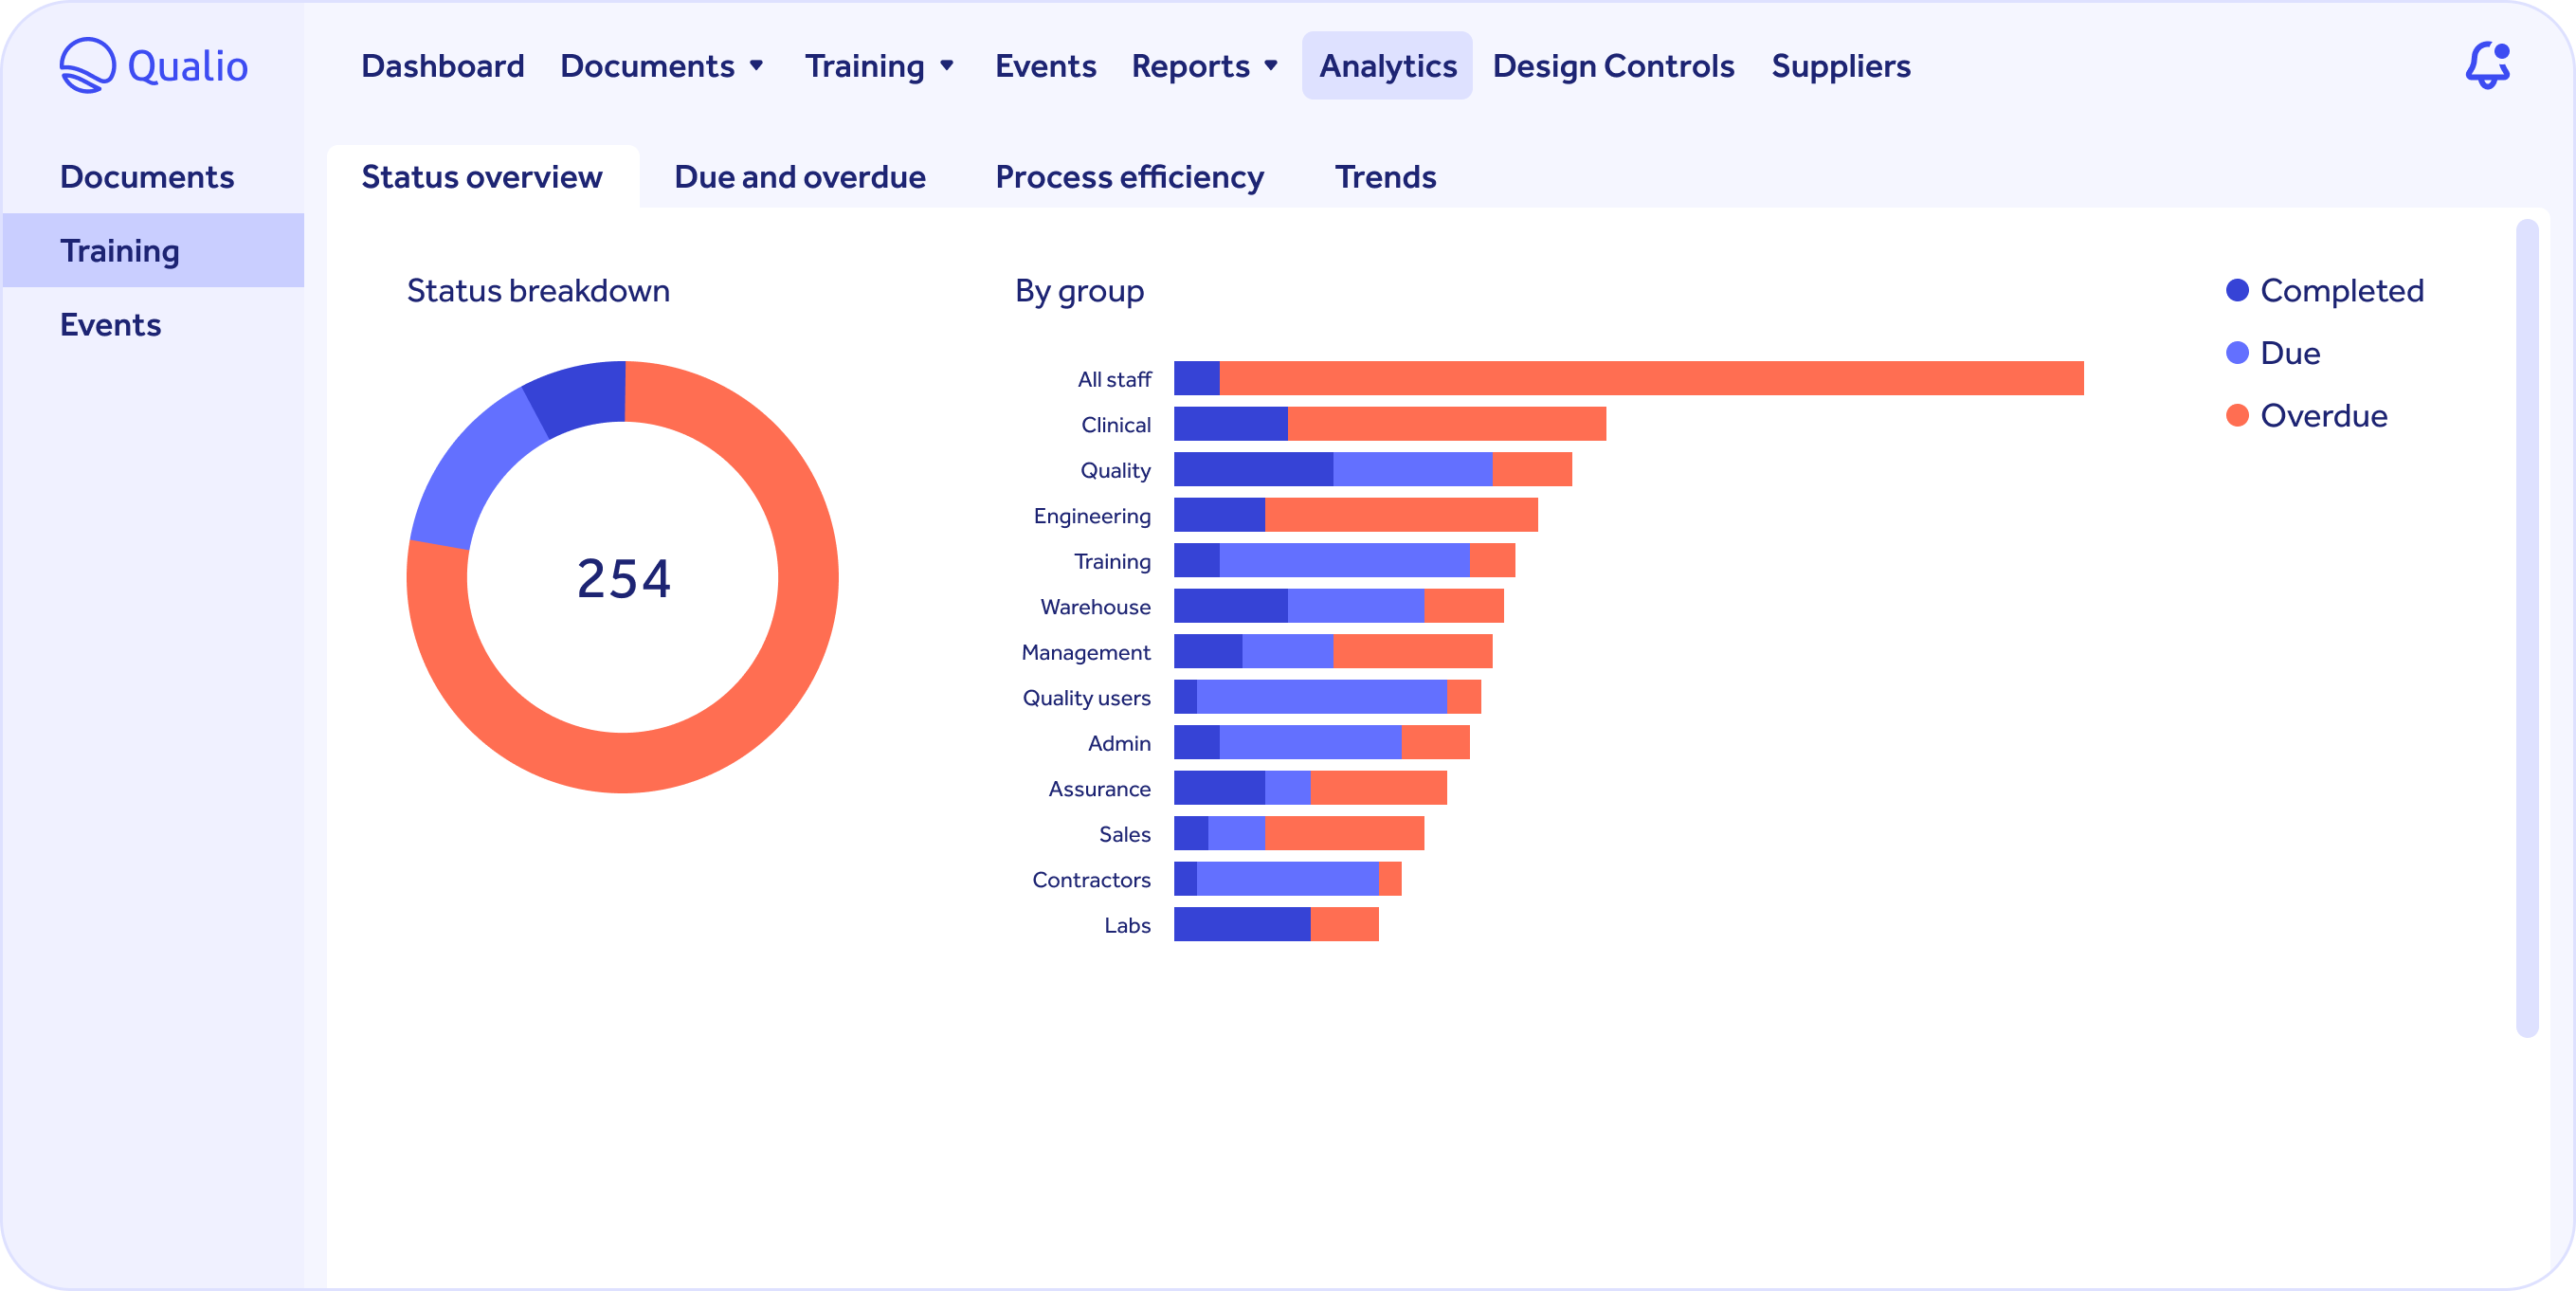The image size is (2576, 1291).
Task: Expand the Documents dropdown menu
Action: pos(661,65)
